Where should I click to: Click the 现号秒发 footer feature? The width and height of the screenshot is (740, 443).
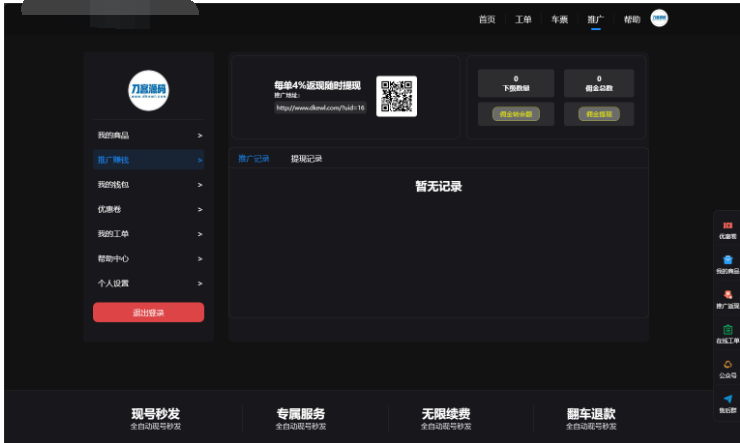[156, 418]
